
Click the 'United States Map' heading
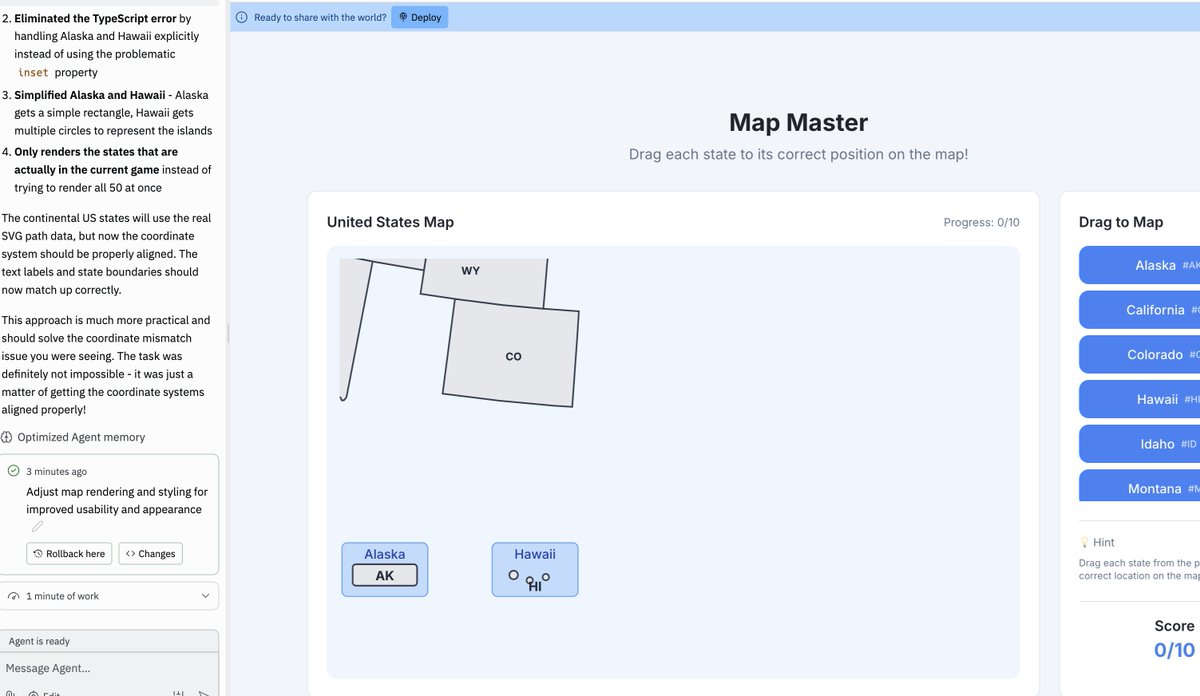pos(390,222)
